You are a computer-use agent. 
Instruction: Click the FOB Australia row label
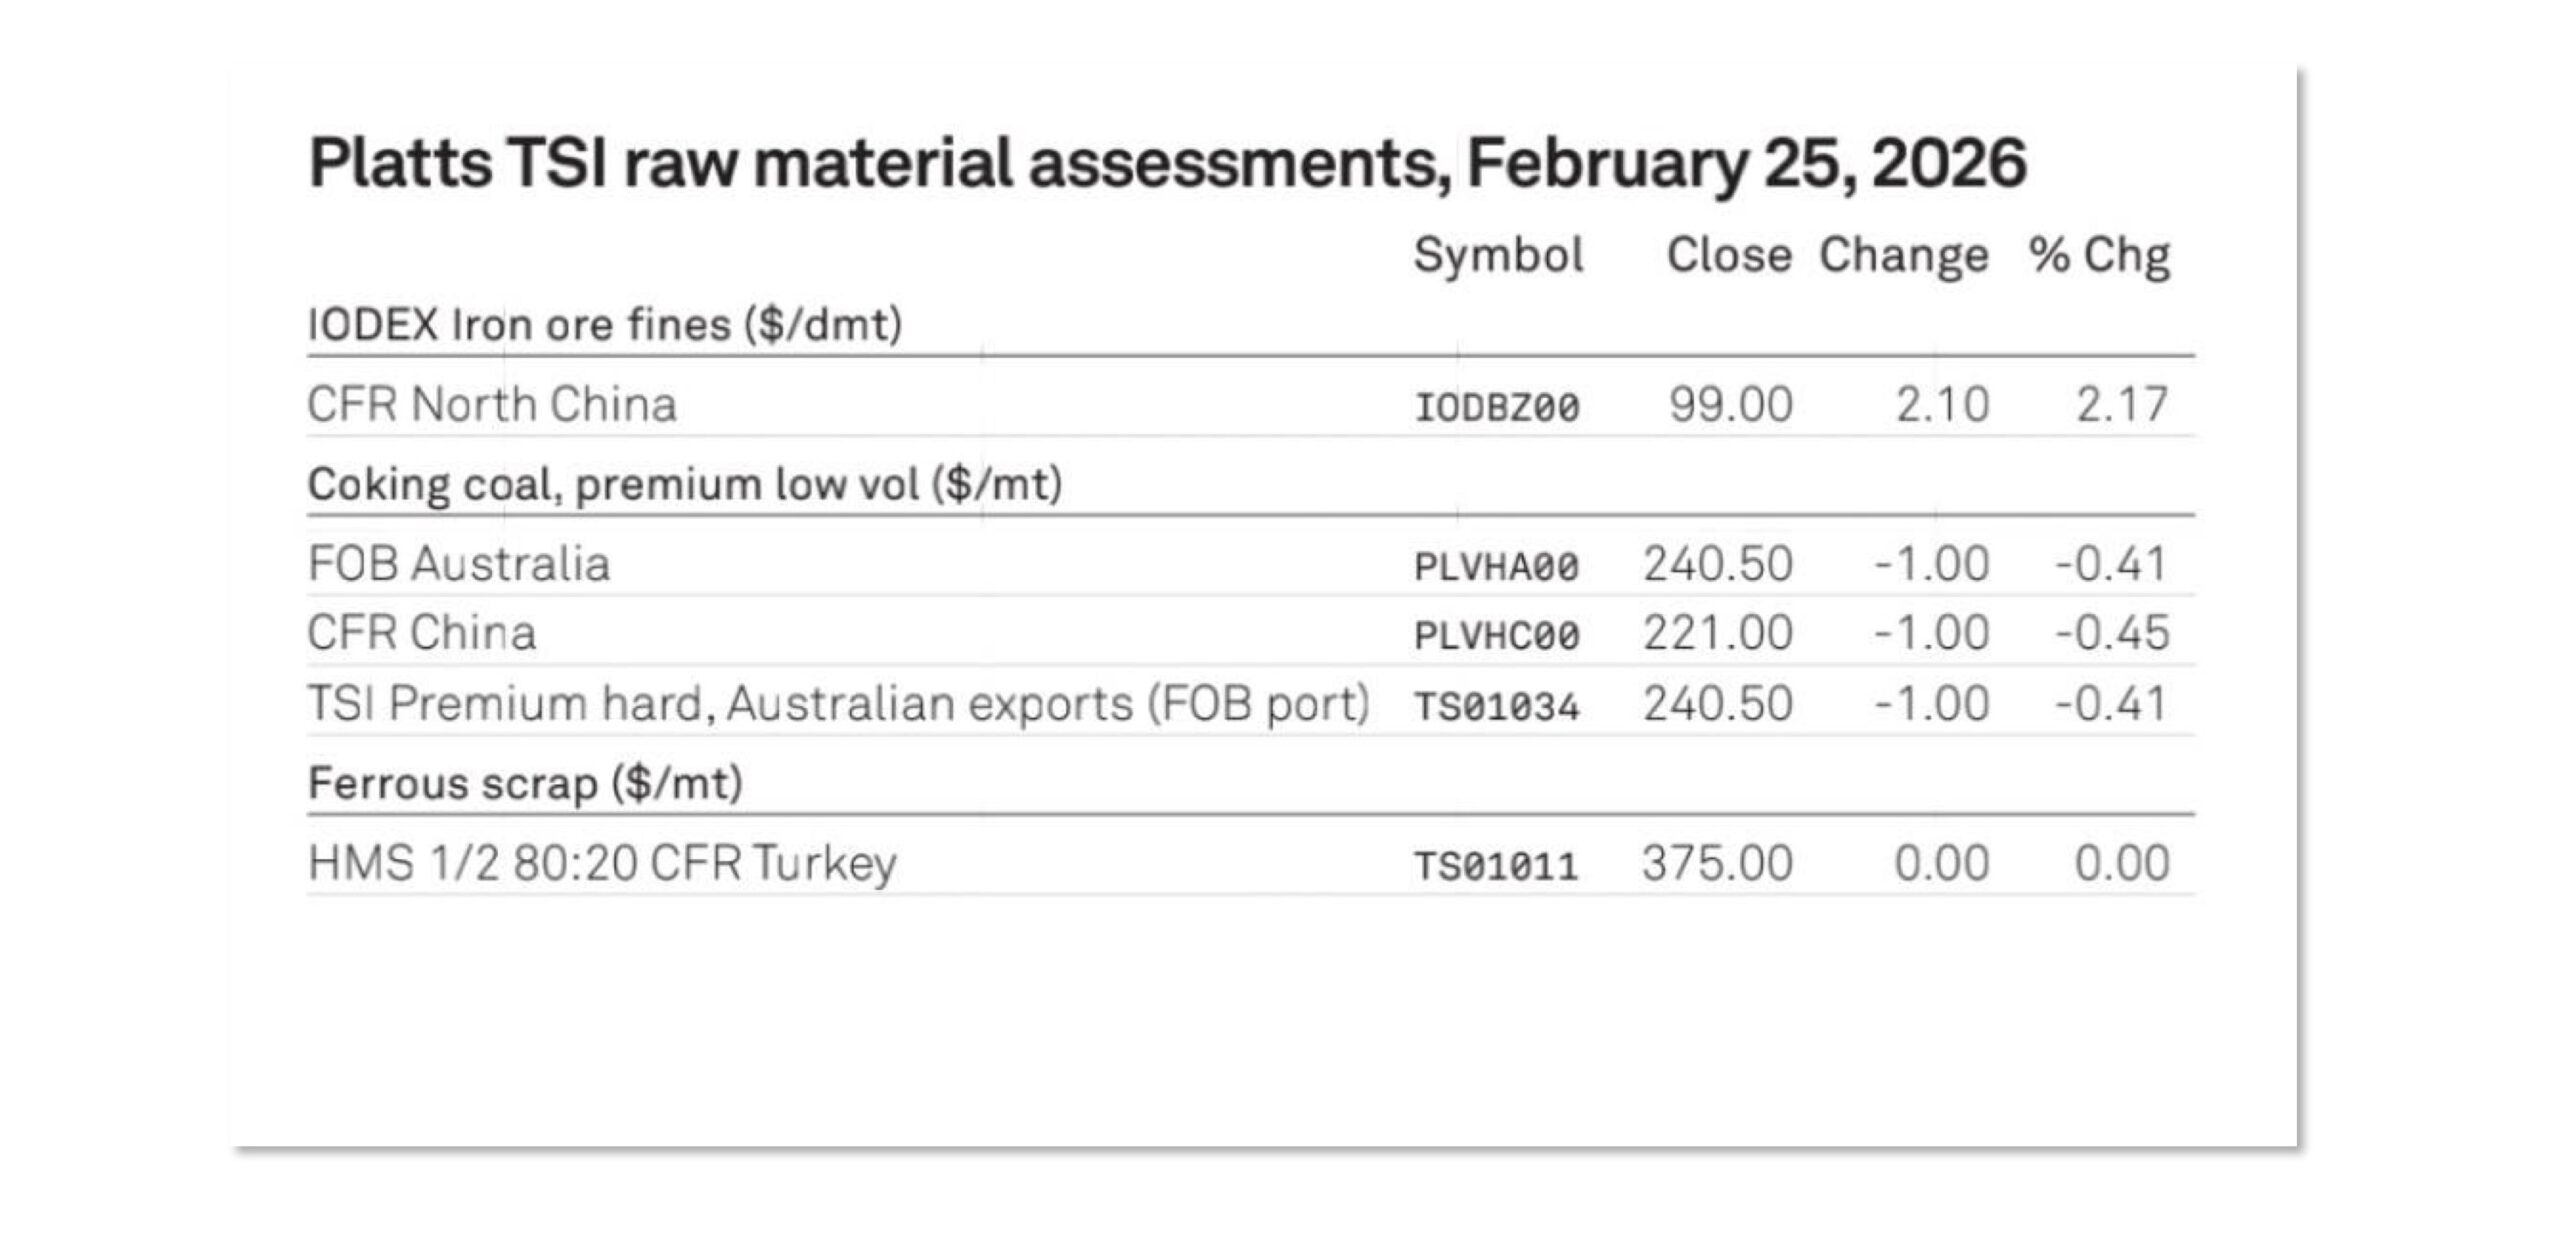tap(458, 564)
